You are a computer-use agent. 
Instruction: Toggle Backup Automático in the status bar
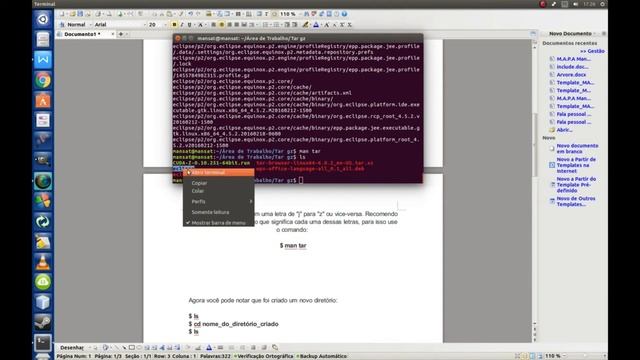[x=322, y=356]
